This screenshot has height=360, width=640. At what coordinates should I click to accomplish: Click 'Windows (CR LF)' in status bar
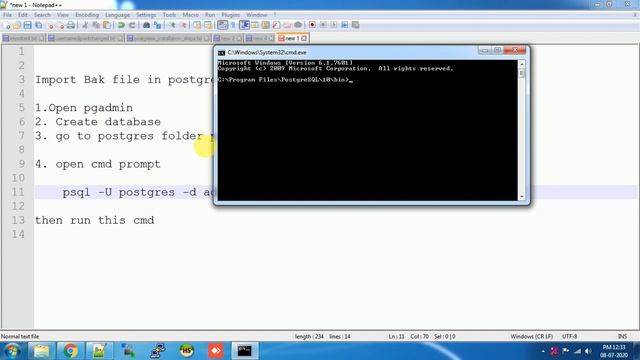(531, 336)
